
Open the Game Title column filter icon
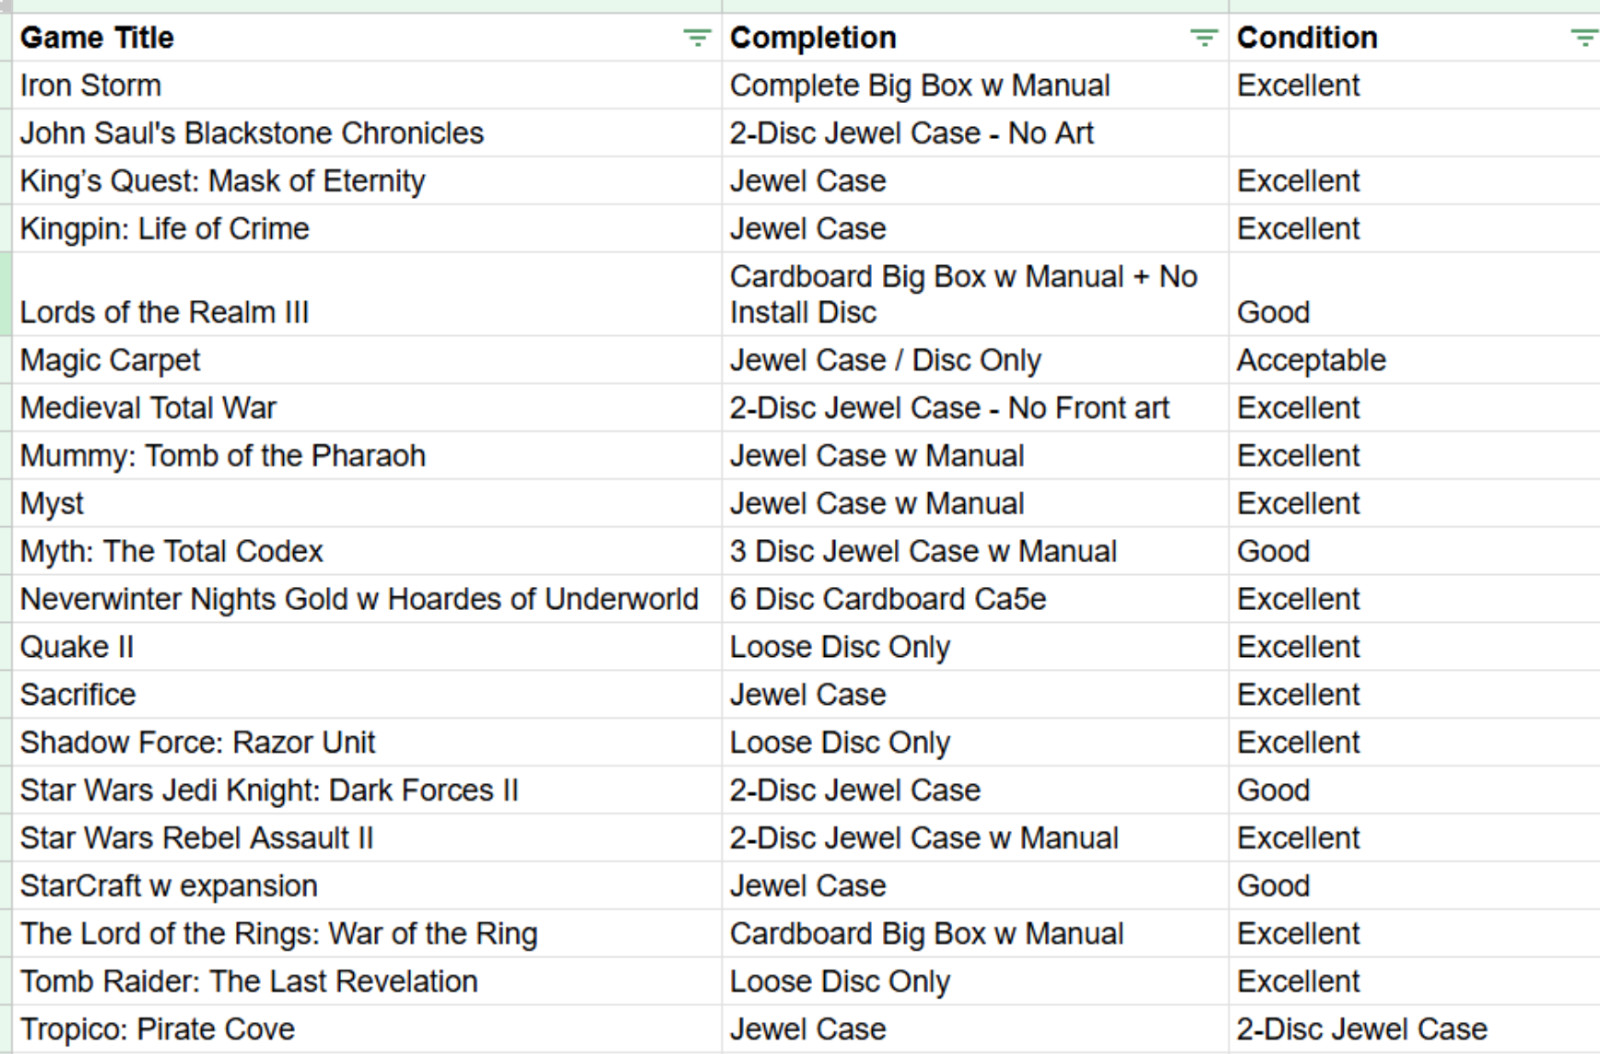point(696,38)
